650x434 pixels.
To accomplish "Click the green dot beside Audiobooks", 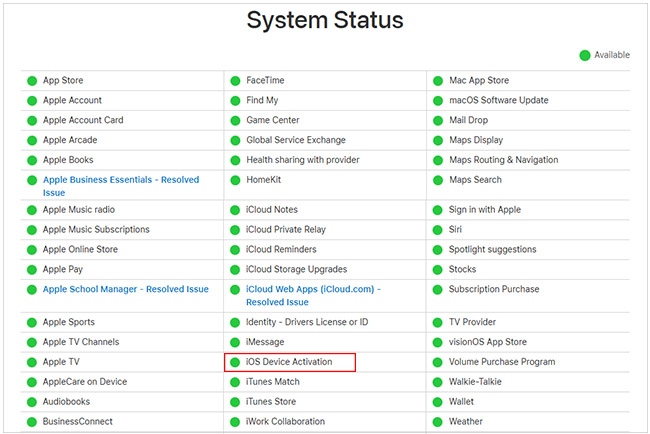I will [x=32, y=402].
